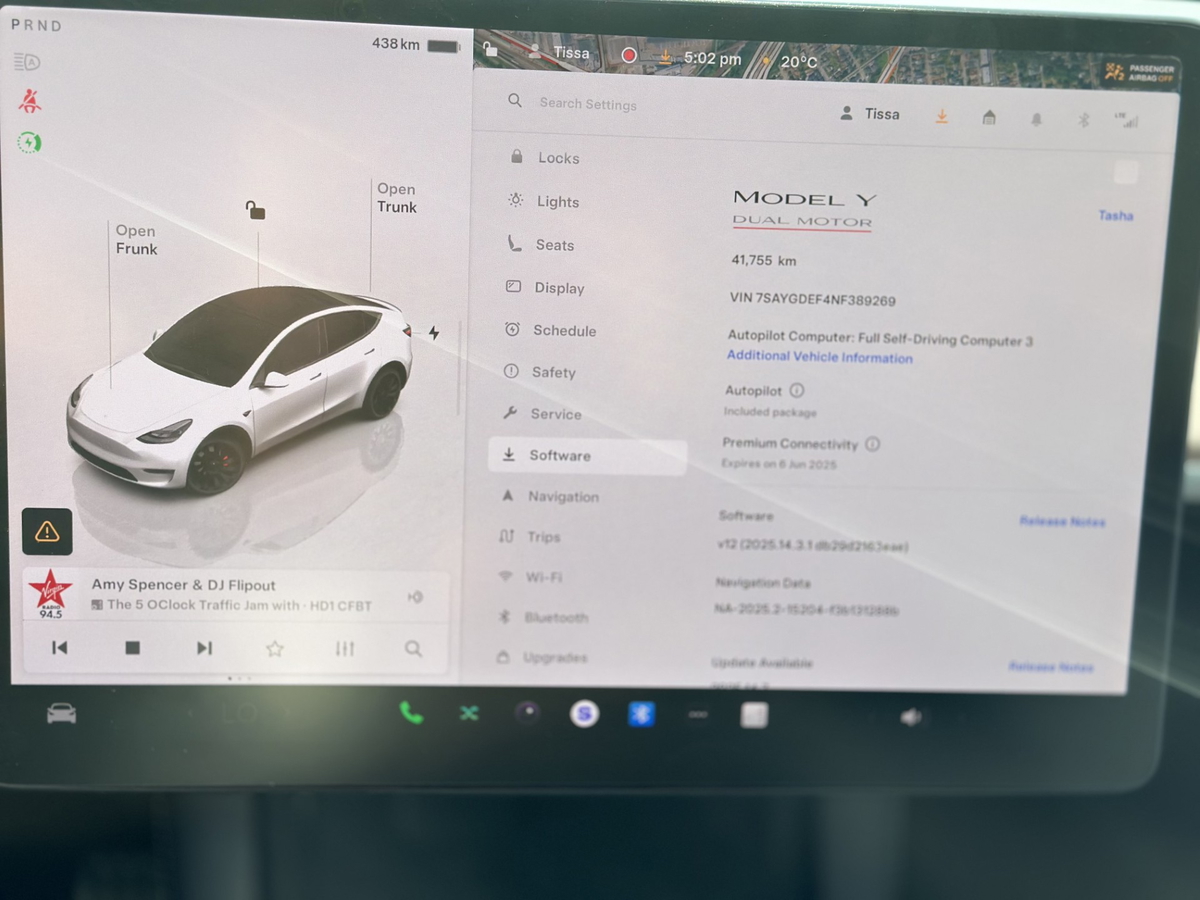Viewport: 1200px width, 900px height.
Task: Tap the round S app icon in the dock
Action: tap(585, 713)
